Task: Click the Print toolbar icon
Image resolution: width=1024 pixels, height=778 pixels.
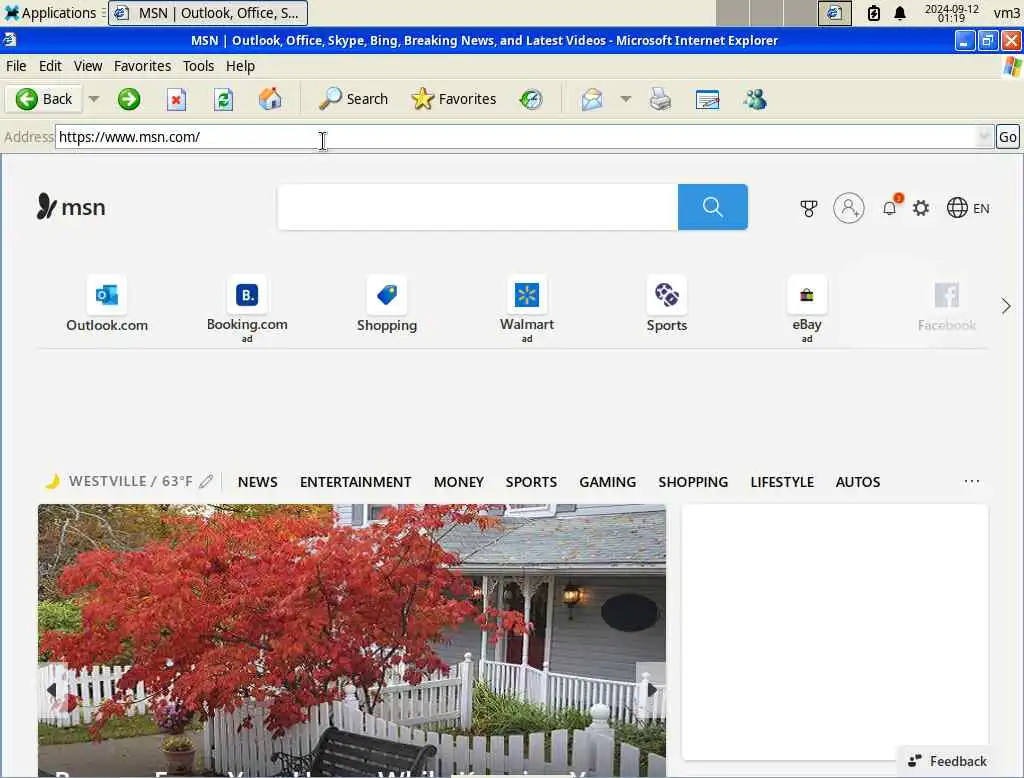Action: click(660, 99)
